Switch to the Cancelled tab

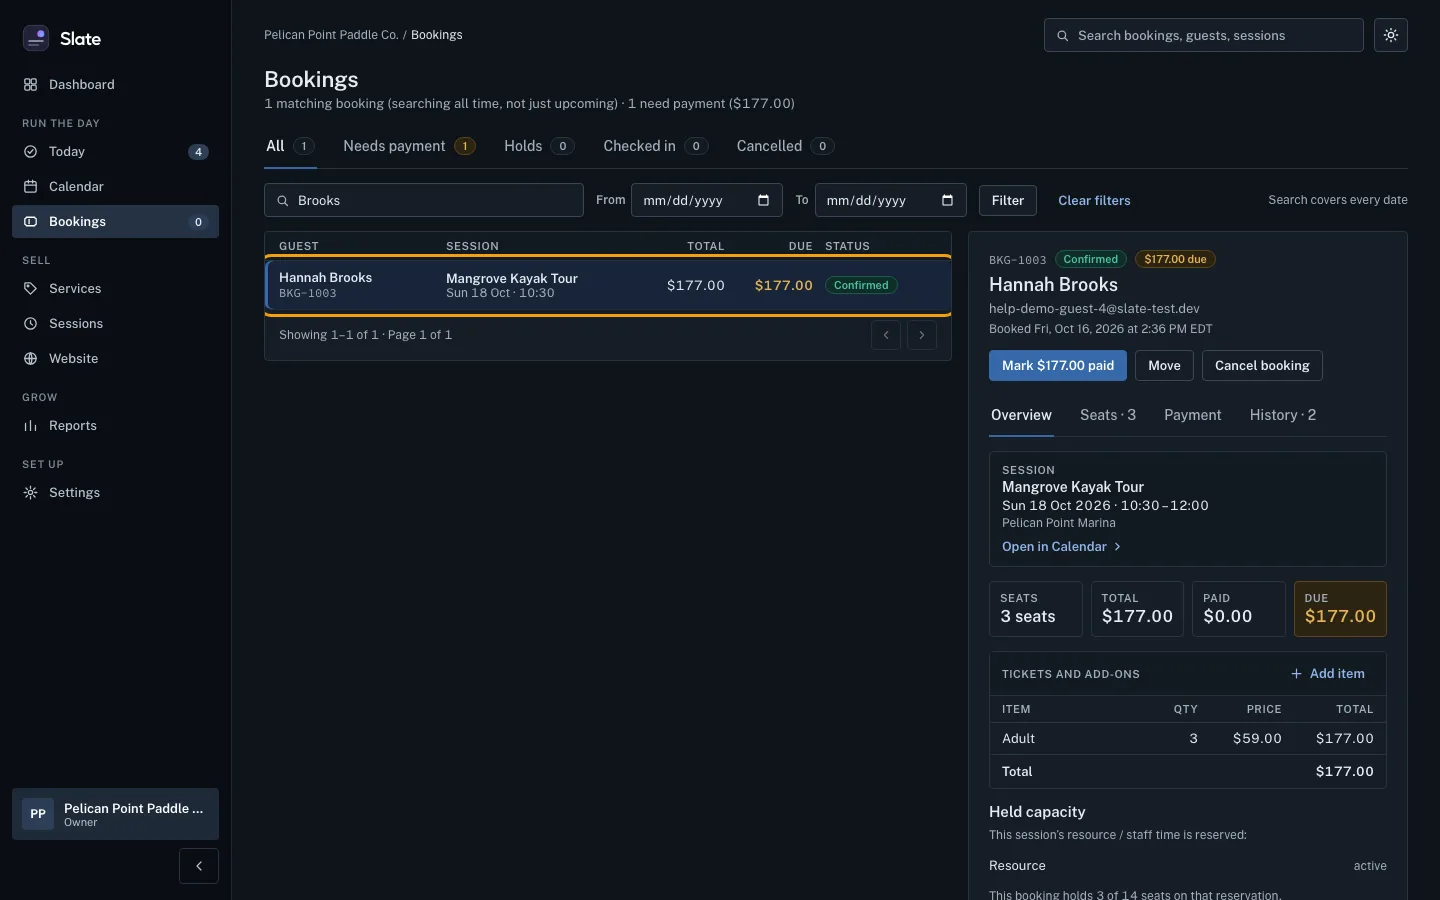click(x=785, y=147)
